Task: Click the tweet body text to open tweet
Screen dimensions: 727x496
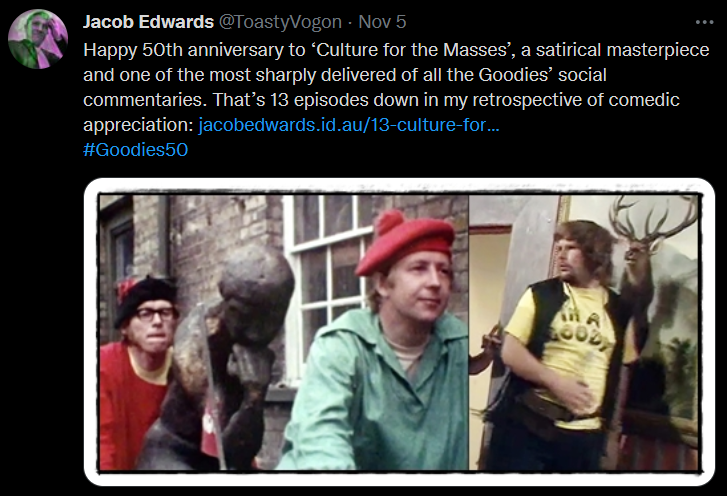Action: click(396, 87)
